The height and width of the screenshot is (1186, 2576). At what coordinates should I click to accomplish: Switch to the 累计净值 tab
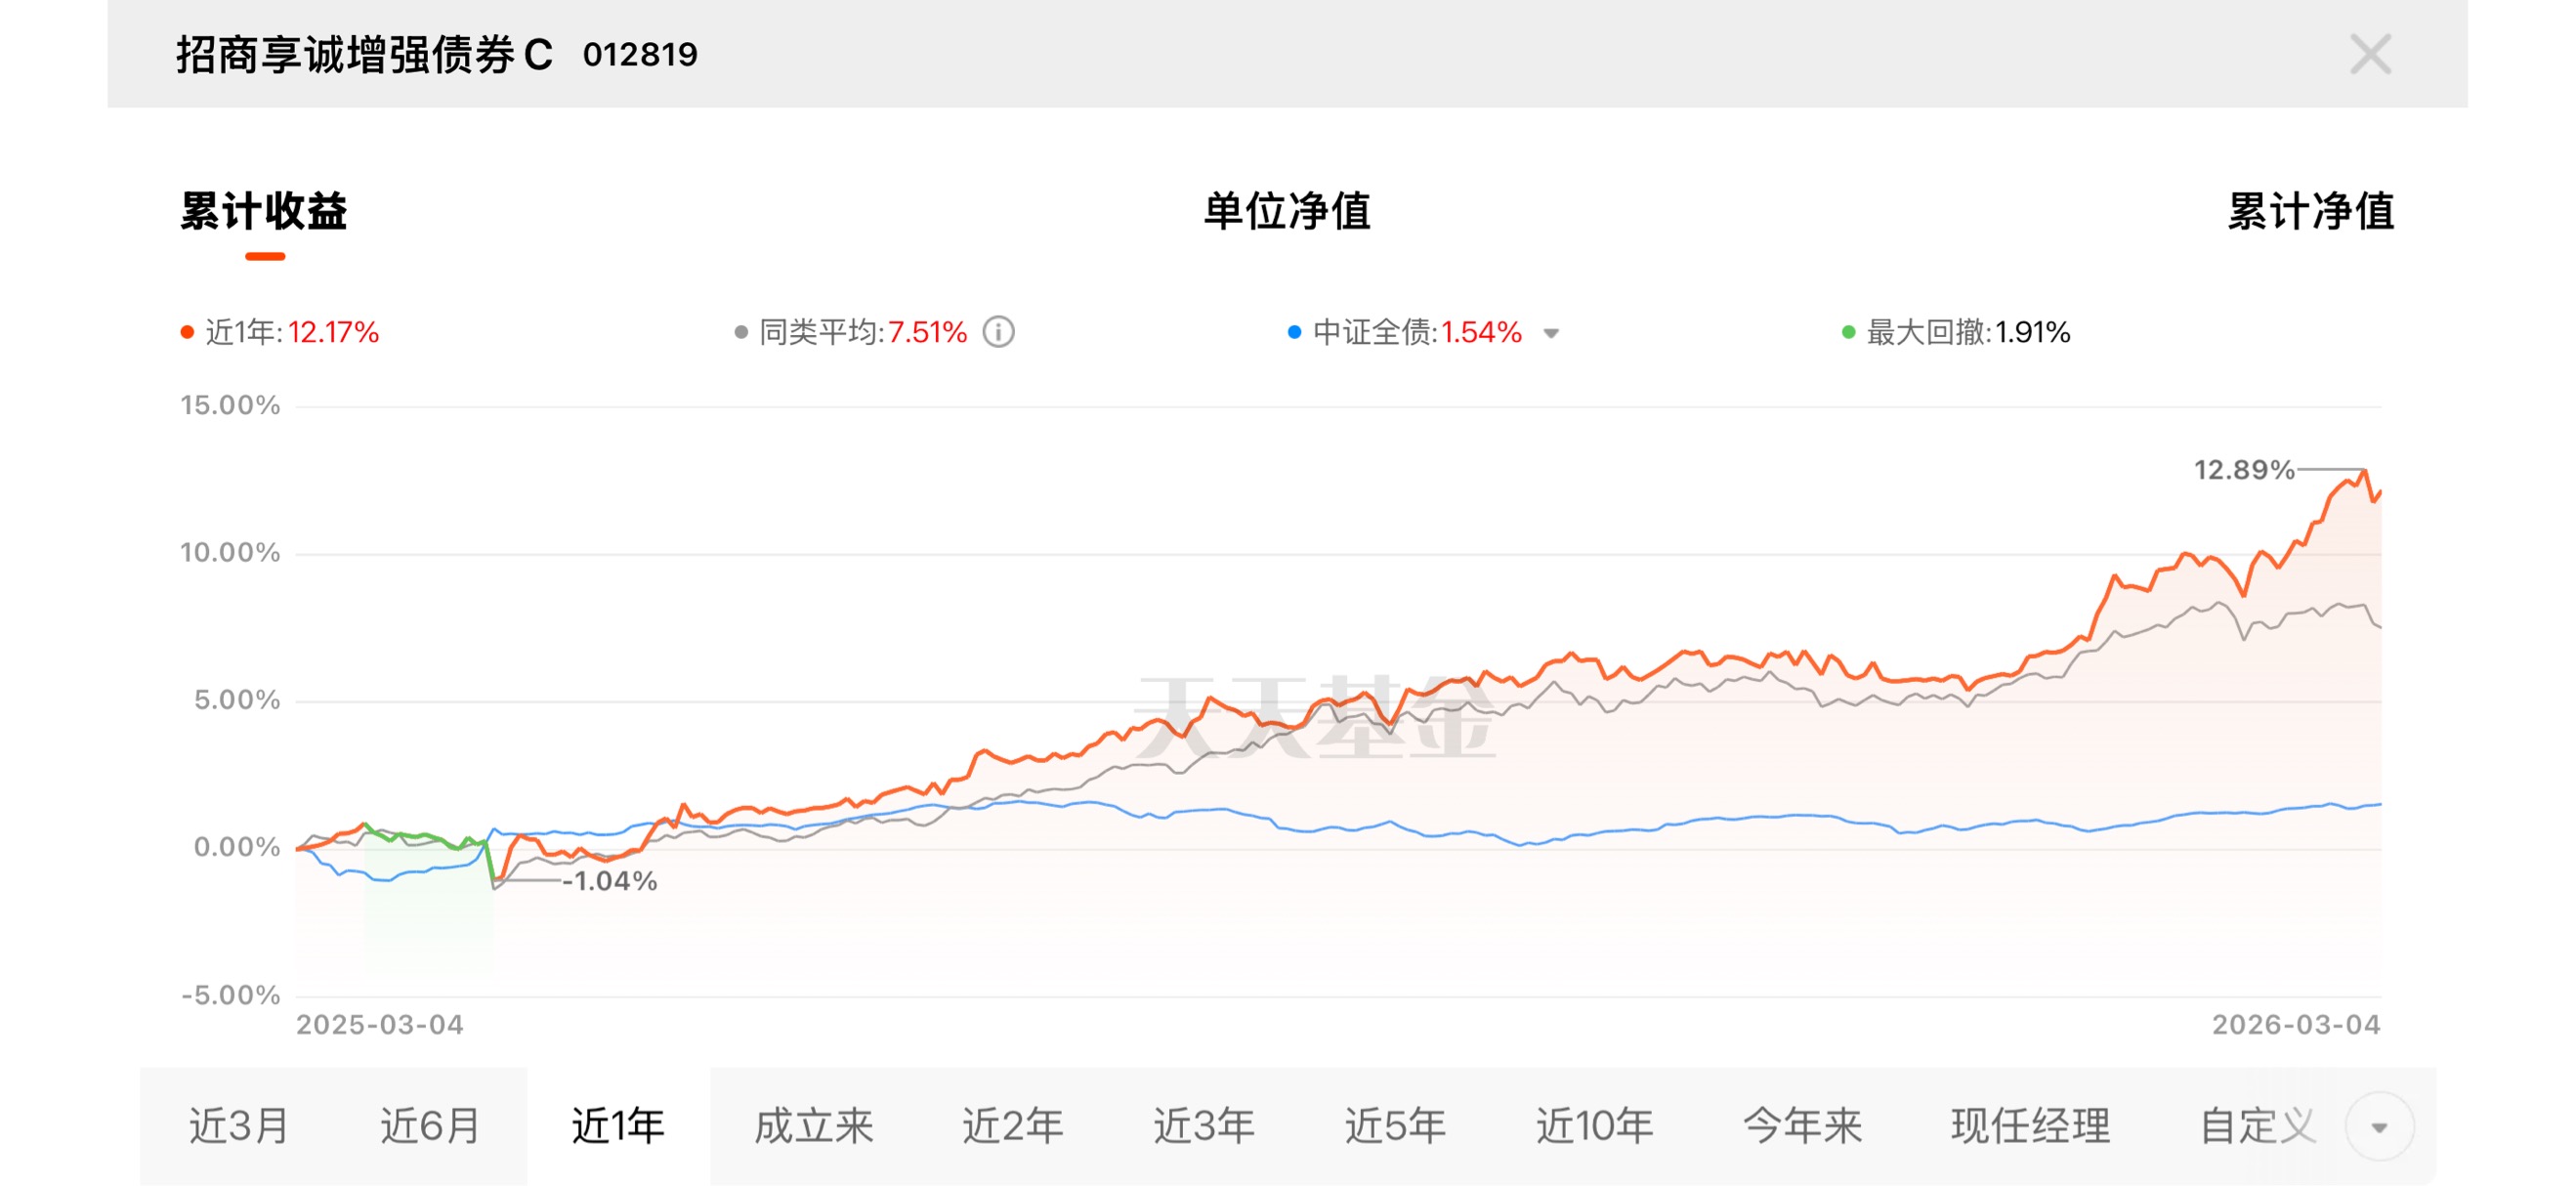pos(2310,212)
